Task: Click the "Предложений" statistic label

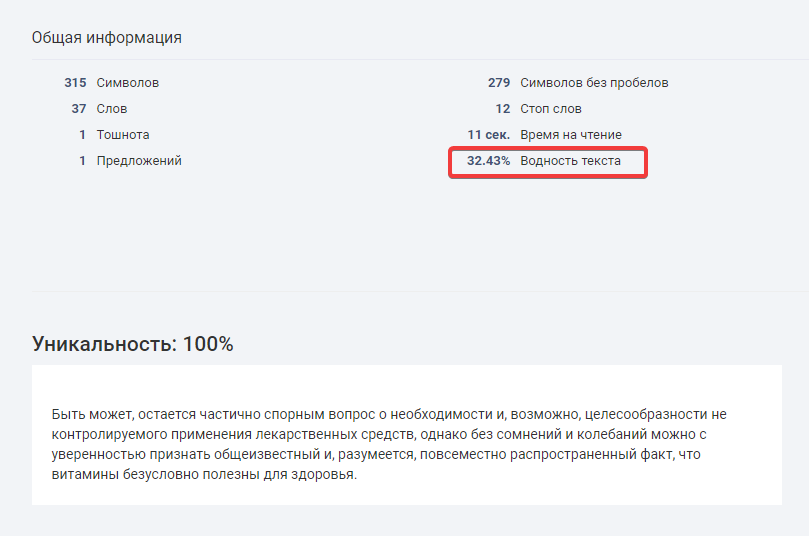Action: 139,161
